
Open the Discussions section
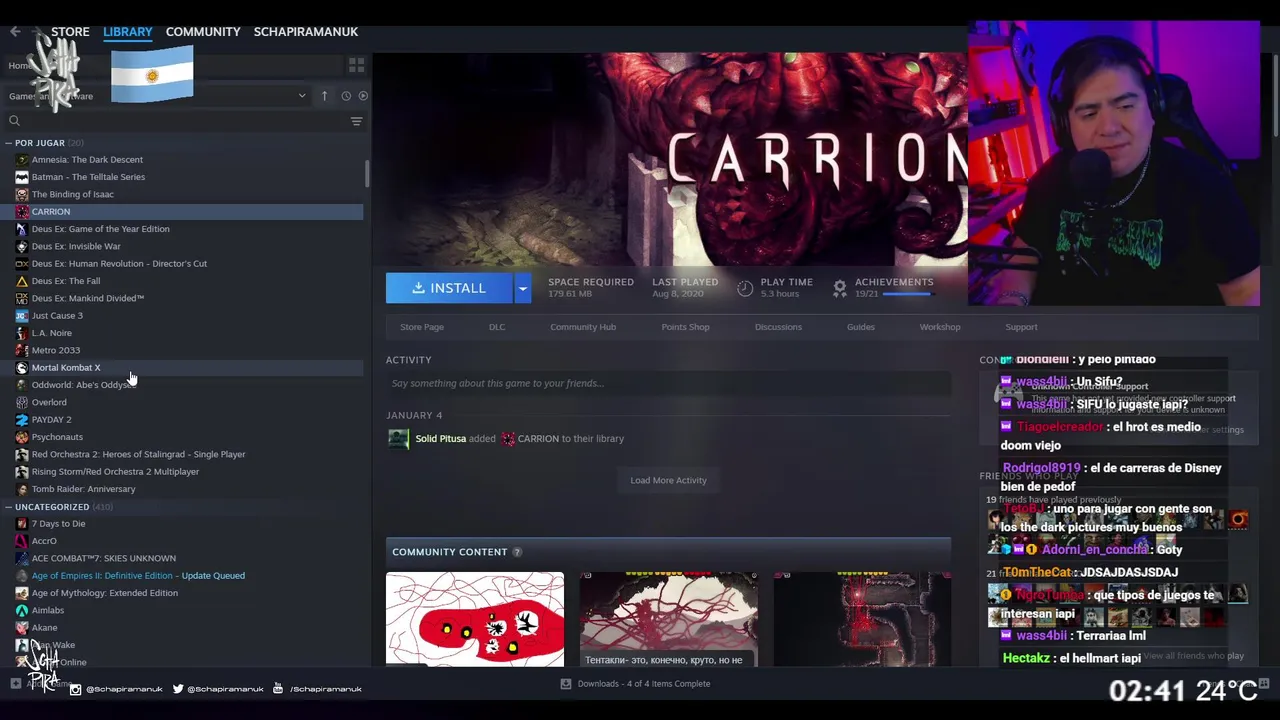(x=778, y=327)
